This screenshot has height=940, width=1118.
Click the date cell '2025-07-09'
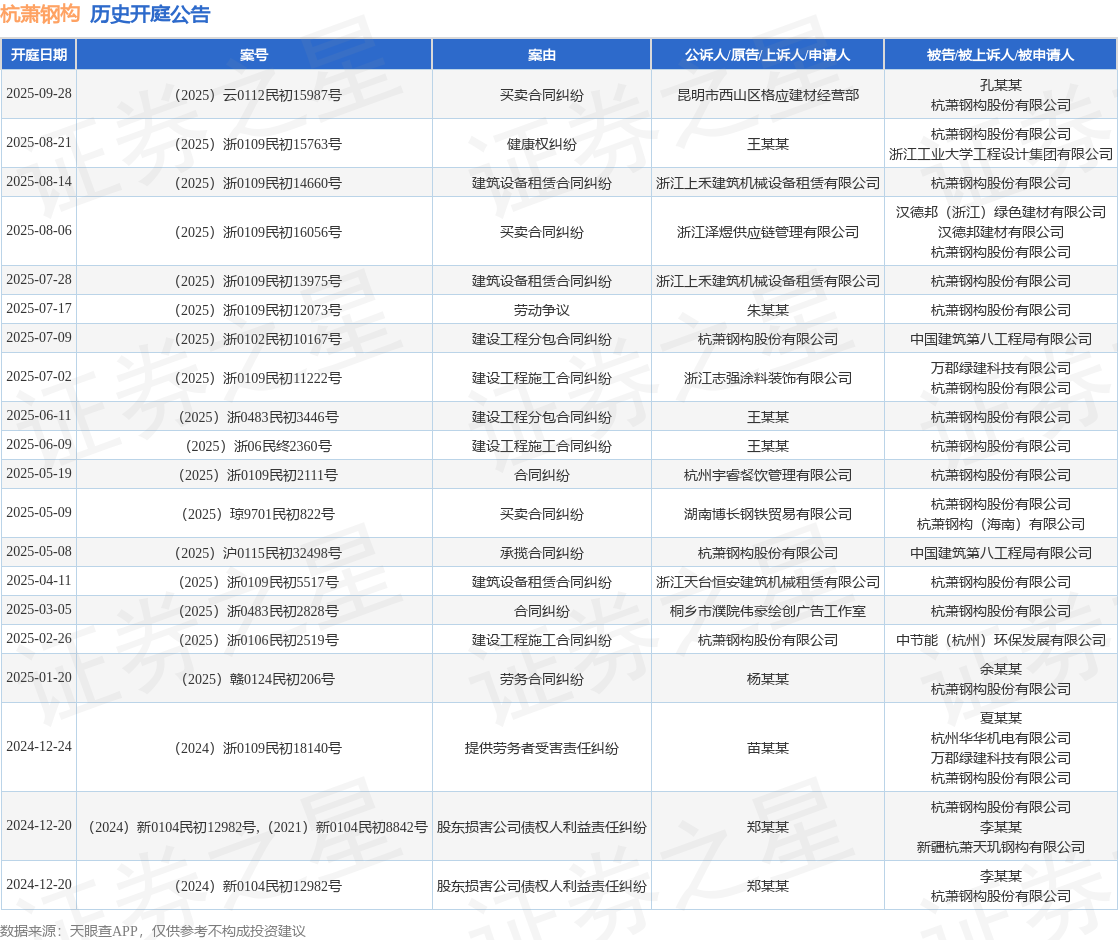[39, 337]
